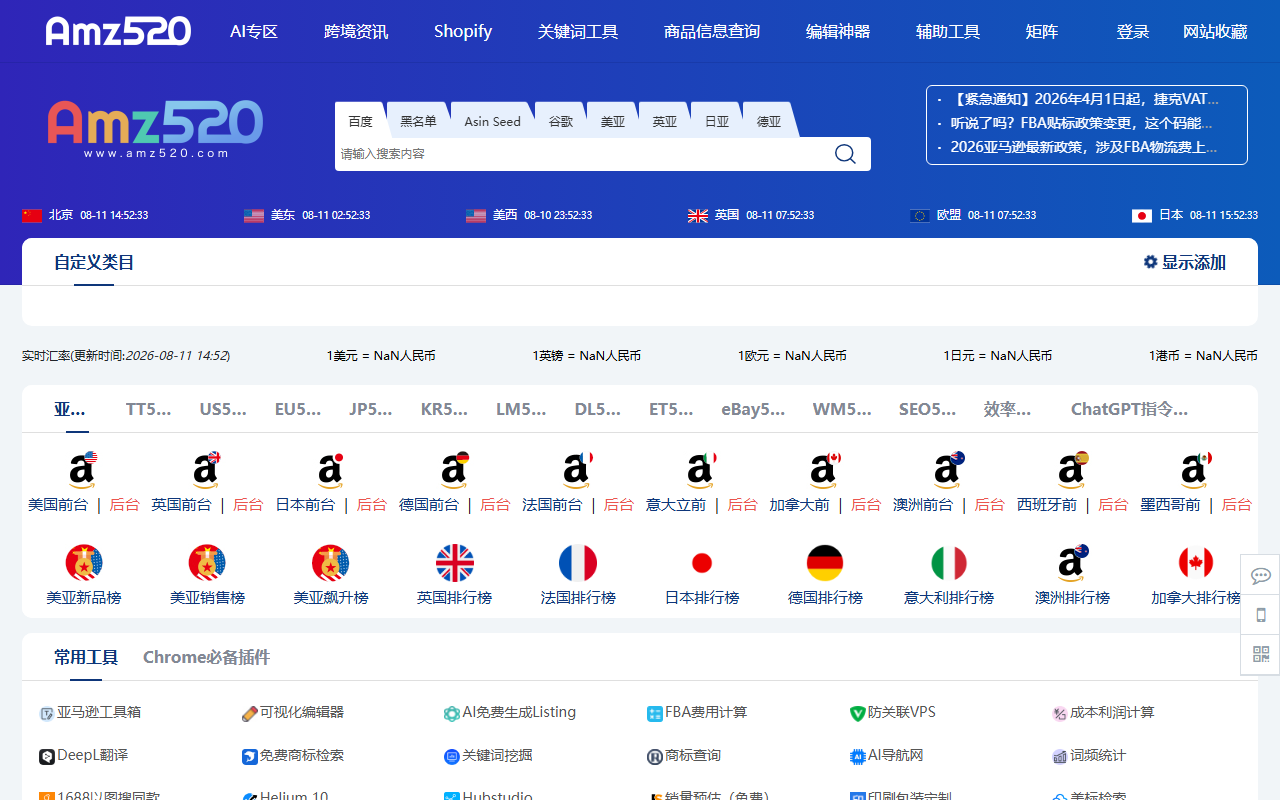The height and width of the screenshot is (800, 1280).
Task: Open the 辅助工具 menu
Action: coord(948,31)
